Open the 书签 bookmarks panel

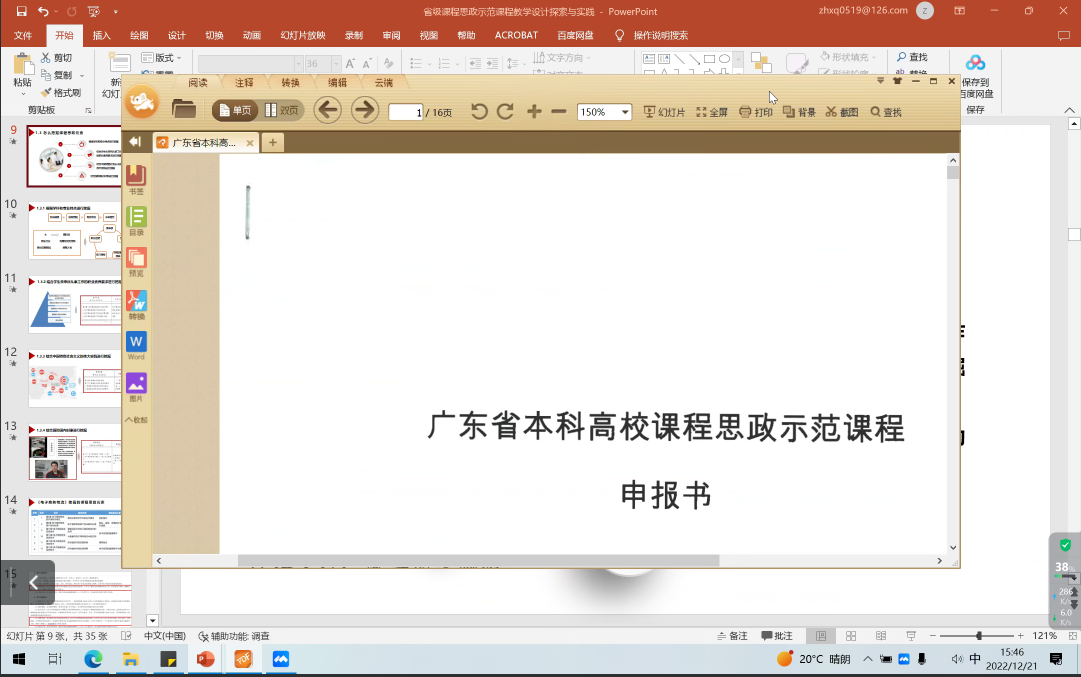click(x=136, y=177)
